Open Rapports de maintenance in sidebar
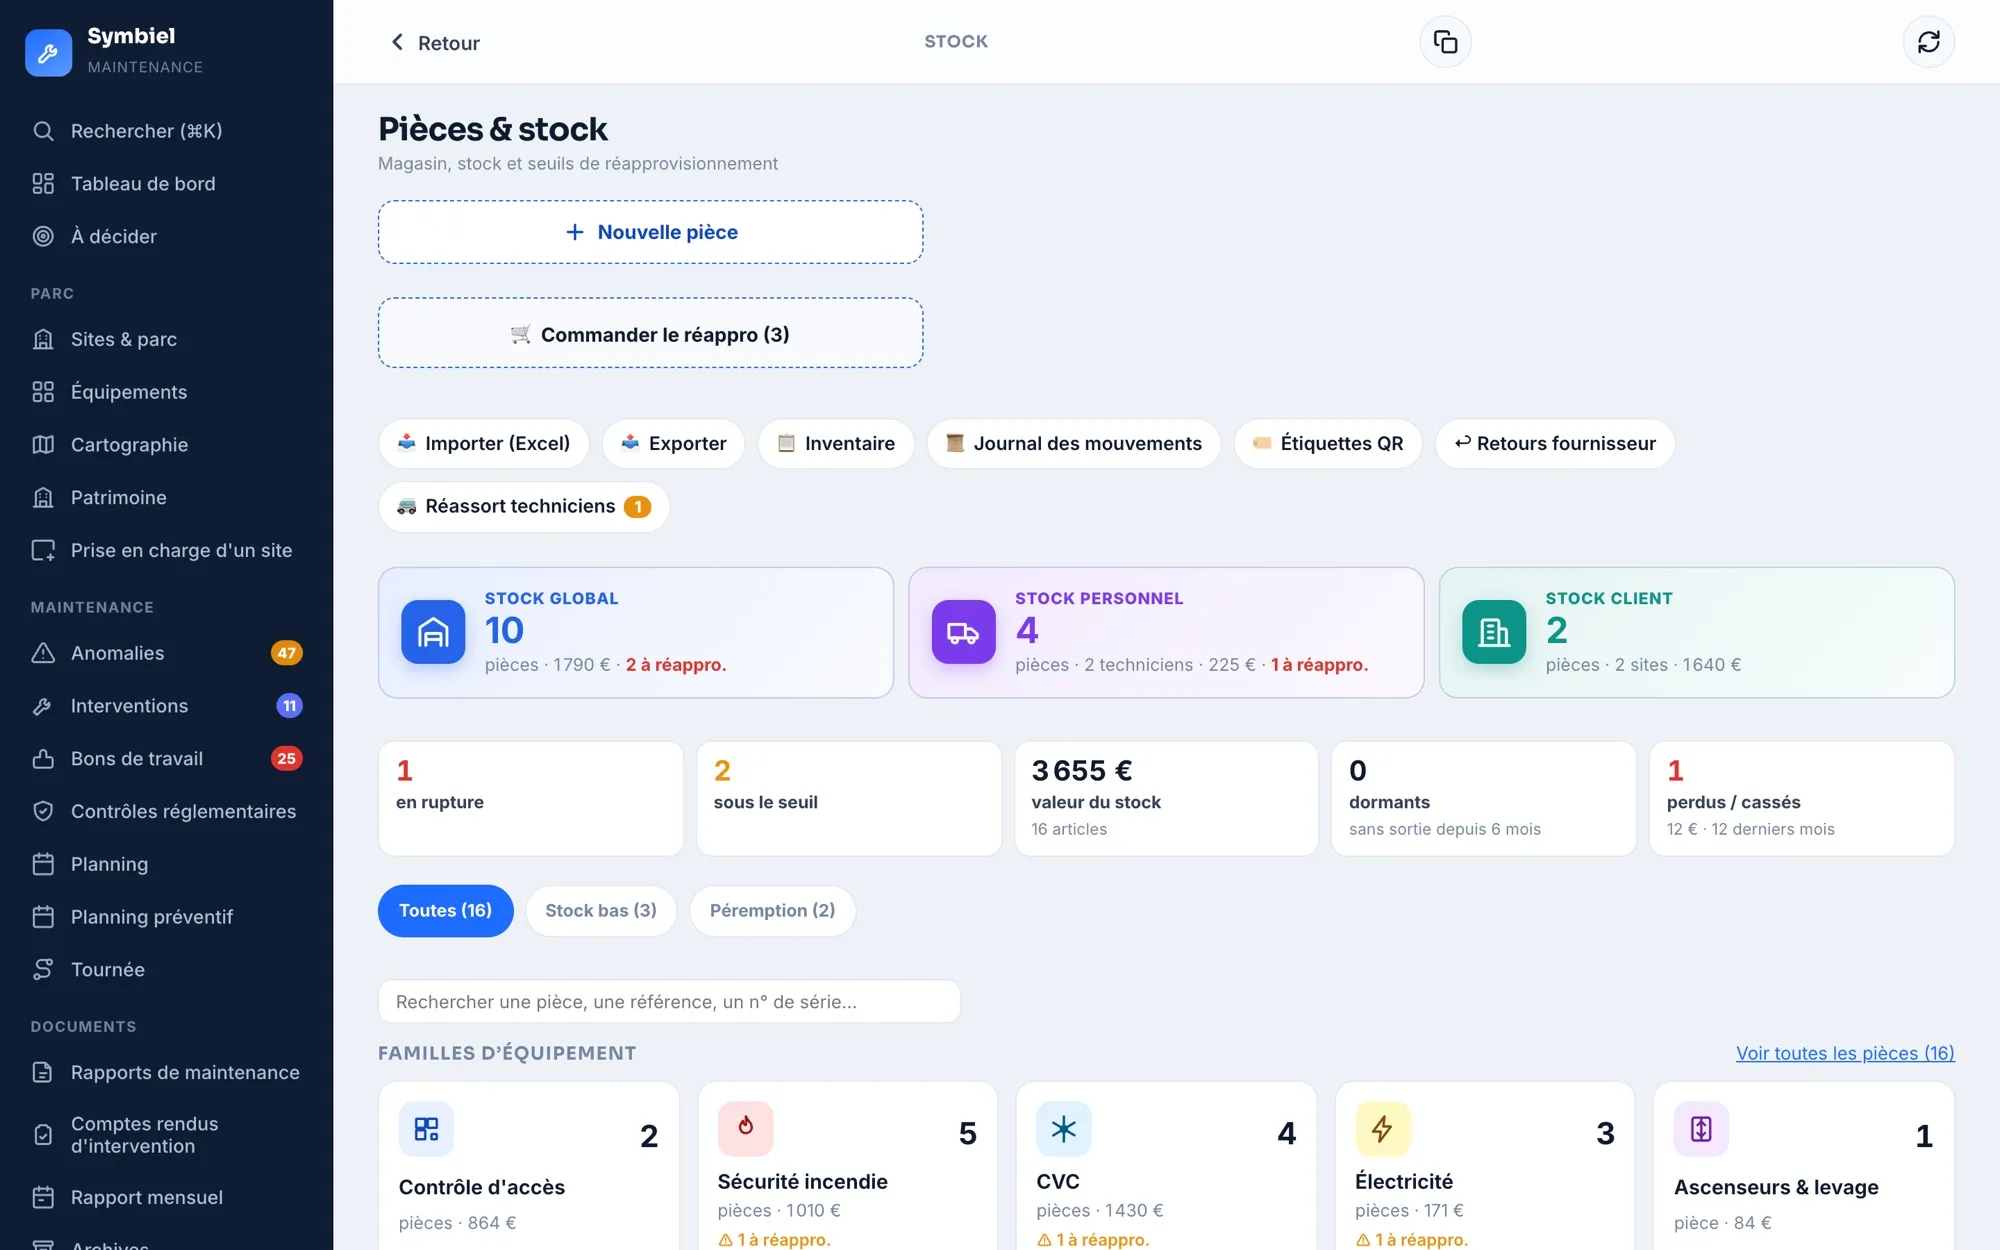2000x1250 pixels. tap(166, 1073)
